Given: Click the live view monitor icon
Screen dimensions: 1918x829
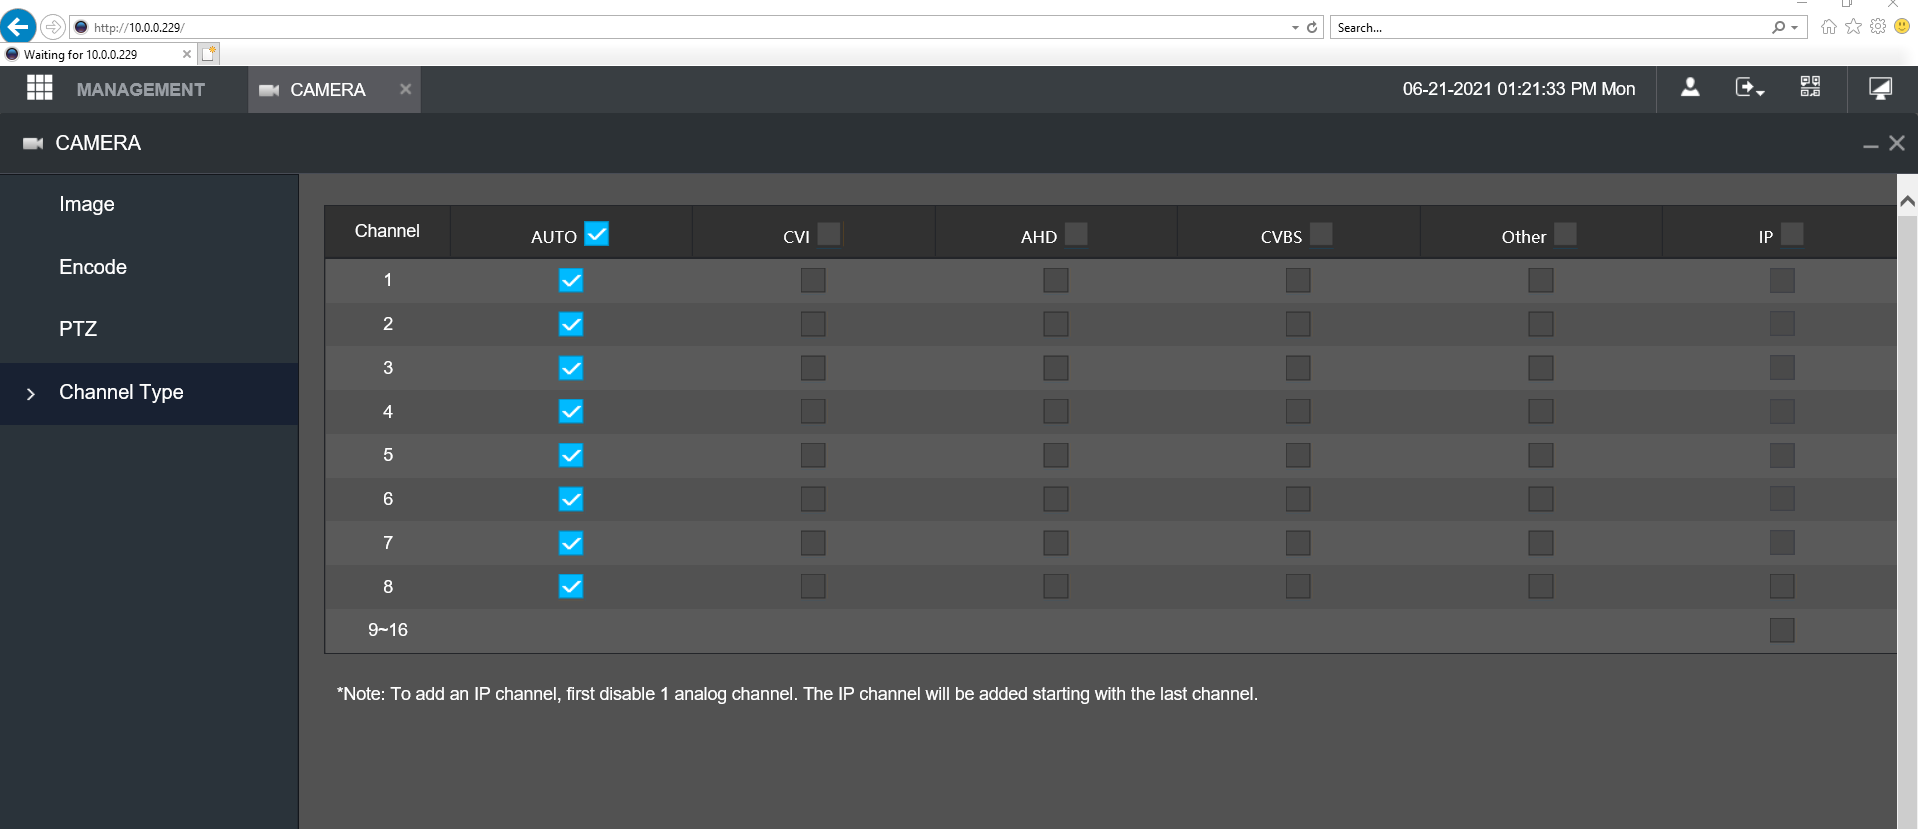Looking at the screenshot, I should pos(1880,88).
